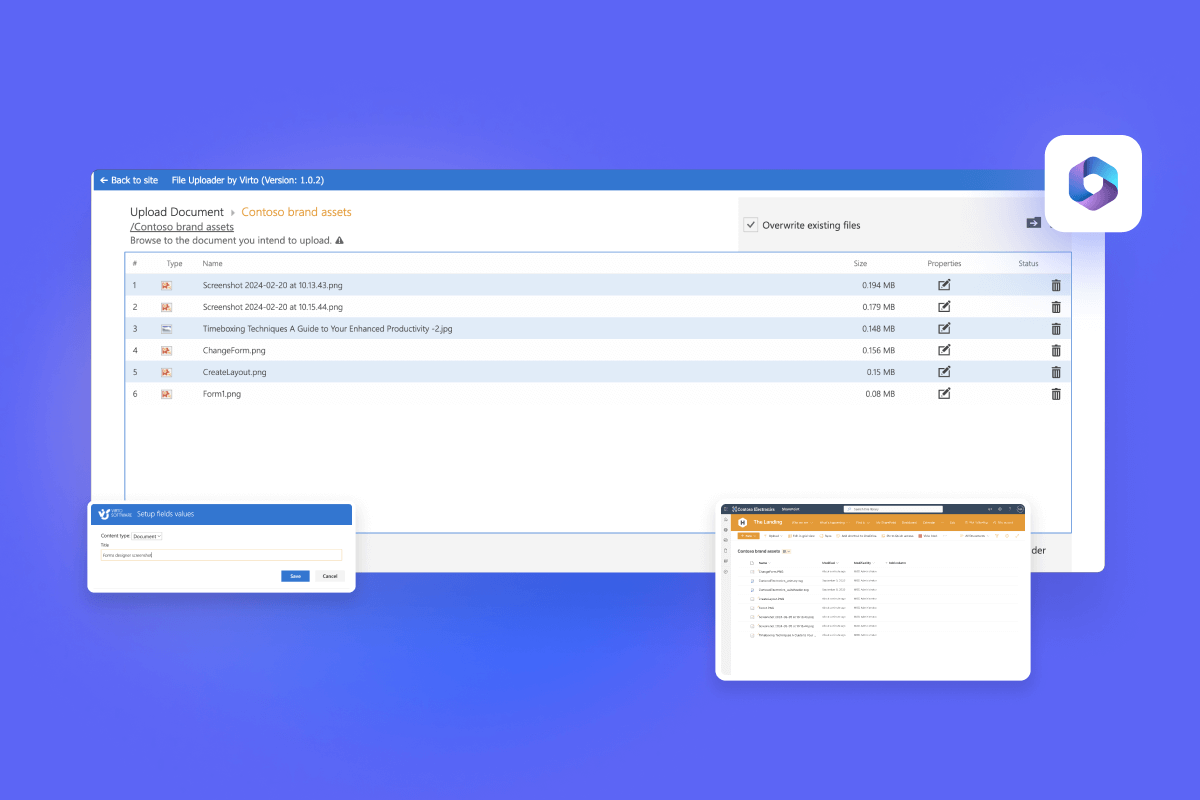Click the Virto Software logo in the dialog
Image resolution: width=1200 pixels, height=800 pixels.
[x=104, y=513]
